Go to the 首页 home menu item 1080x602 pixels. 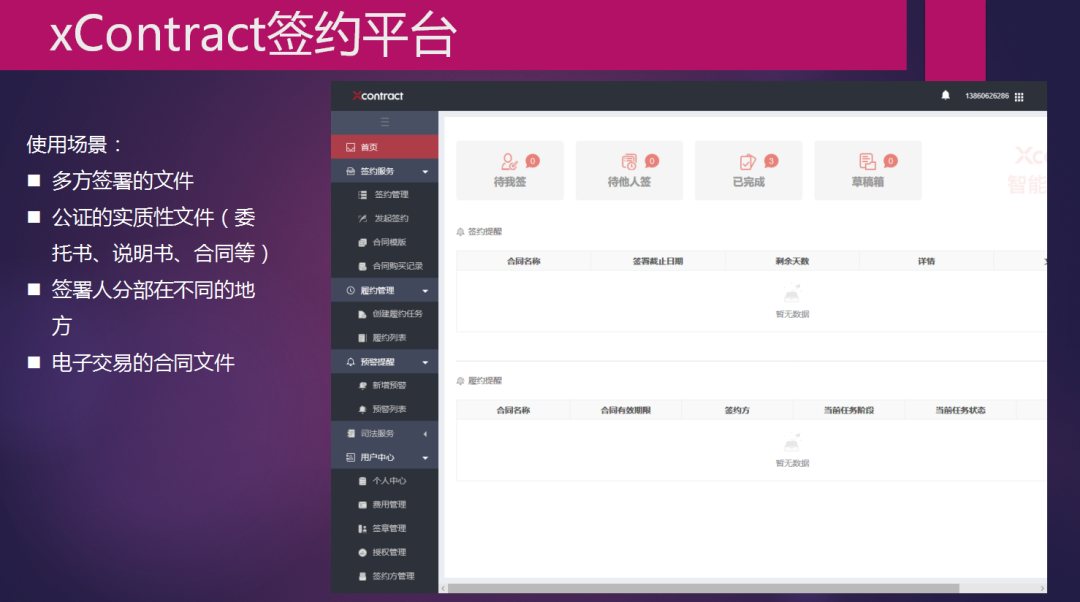384,147
